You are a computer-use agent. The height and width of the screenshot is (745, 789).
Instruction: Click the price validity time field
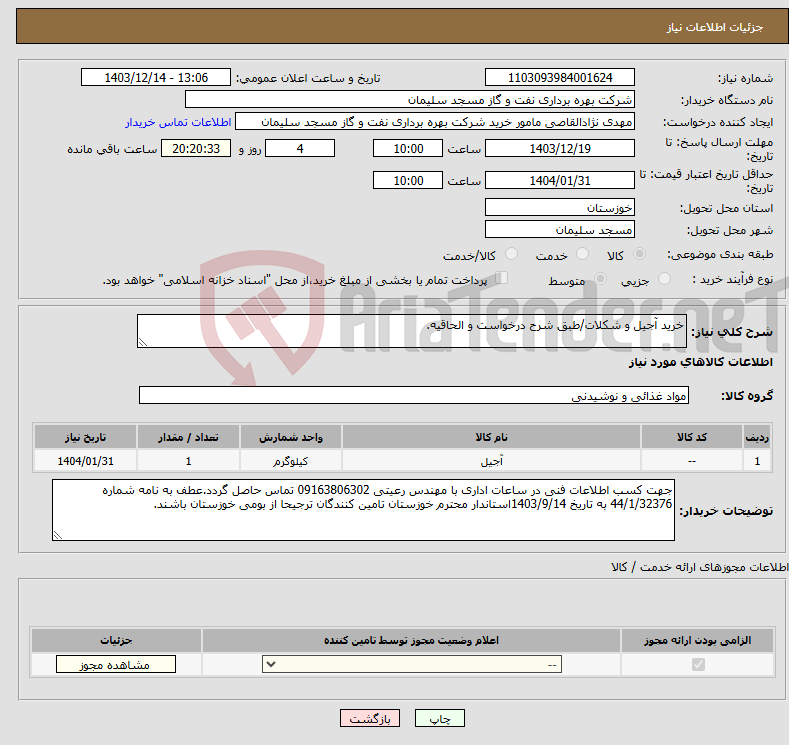click(408, 180)
